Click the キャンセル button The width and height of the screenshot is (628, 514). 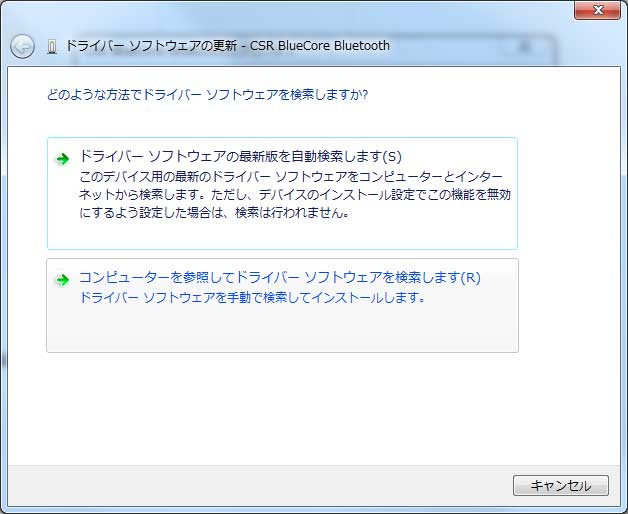561,486
